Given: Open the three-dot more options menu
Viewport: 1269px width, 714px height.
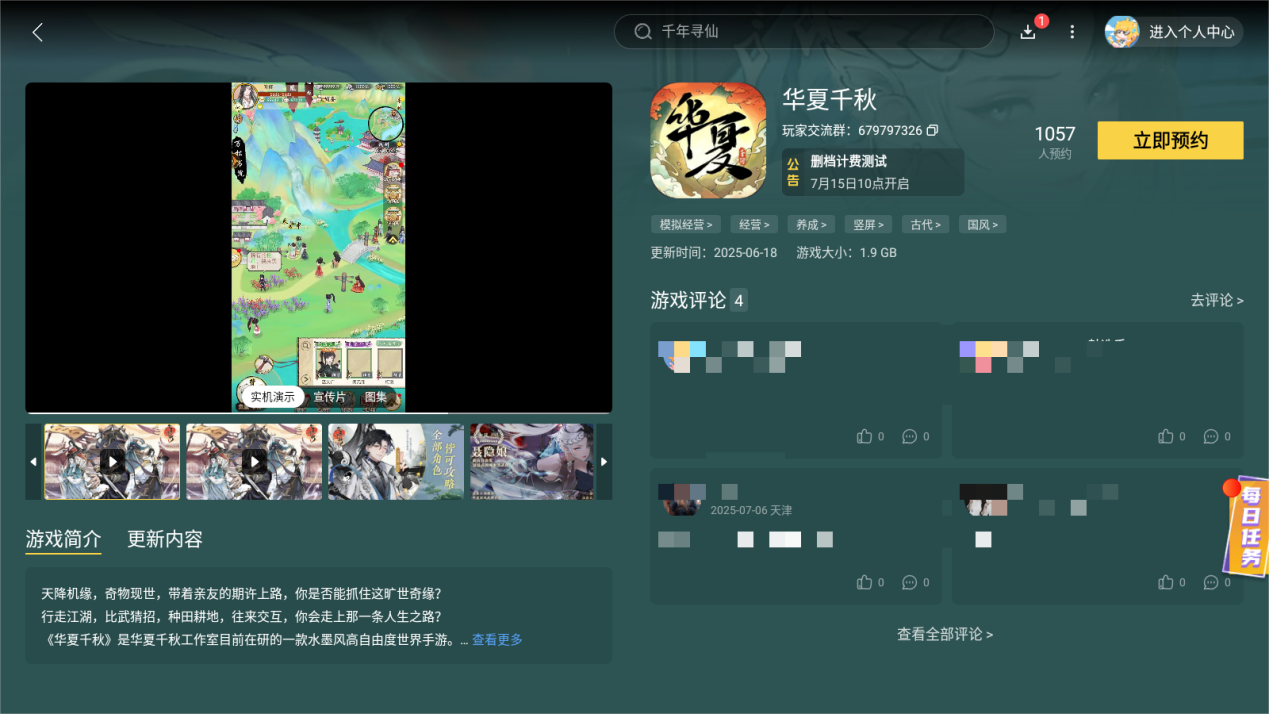Looking at the screenshot, I should coord(1071,31).
